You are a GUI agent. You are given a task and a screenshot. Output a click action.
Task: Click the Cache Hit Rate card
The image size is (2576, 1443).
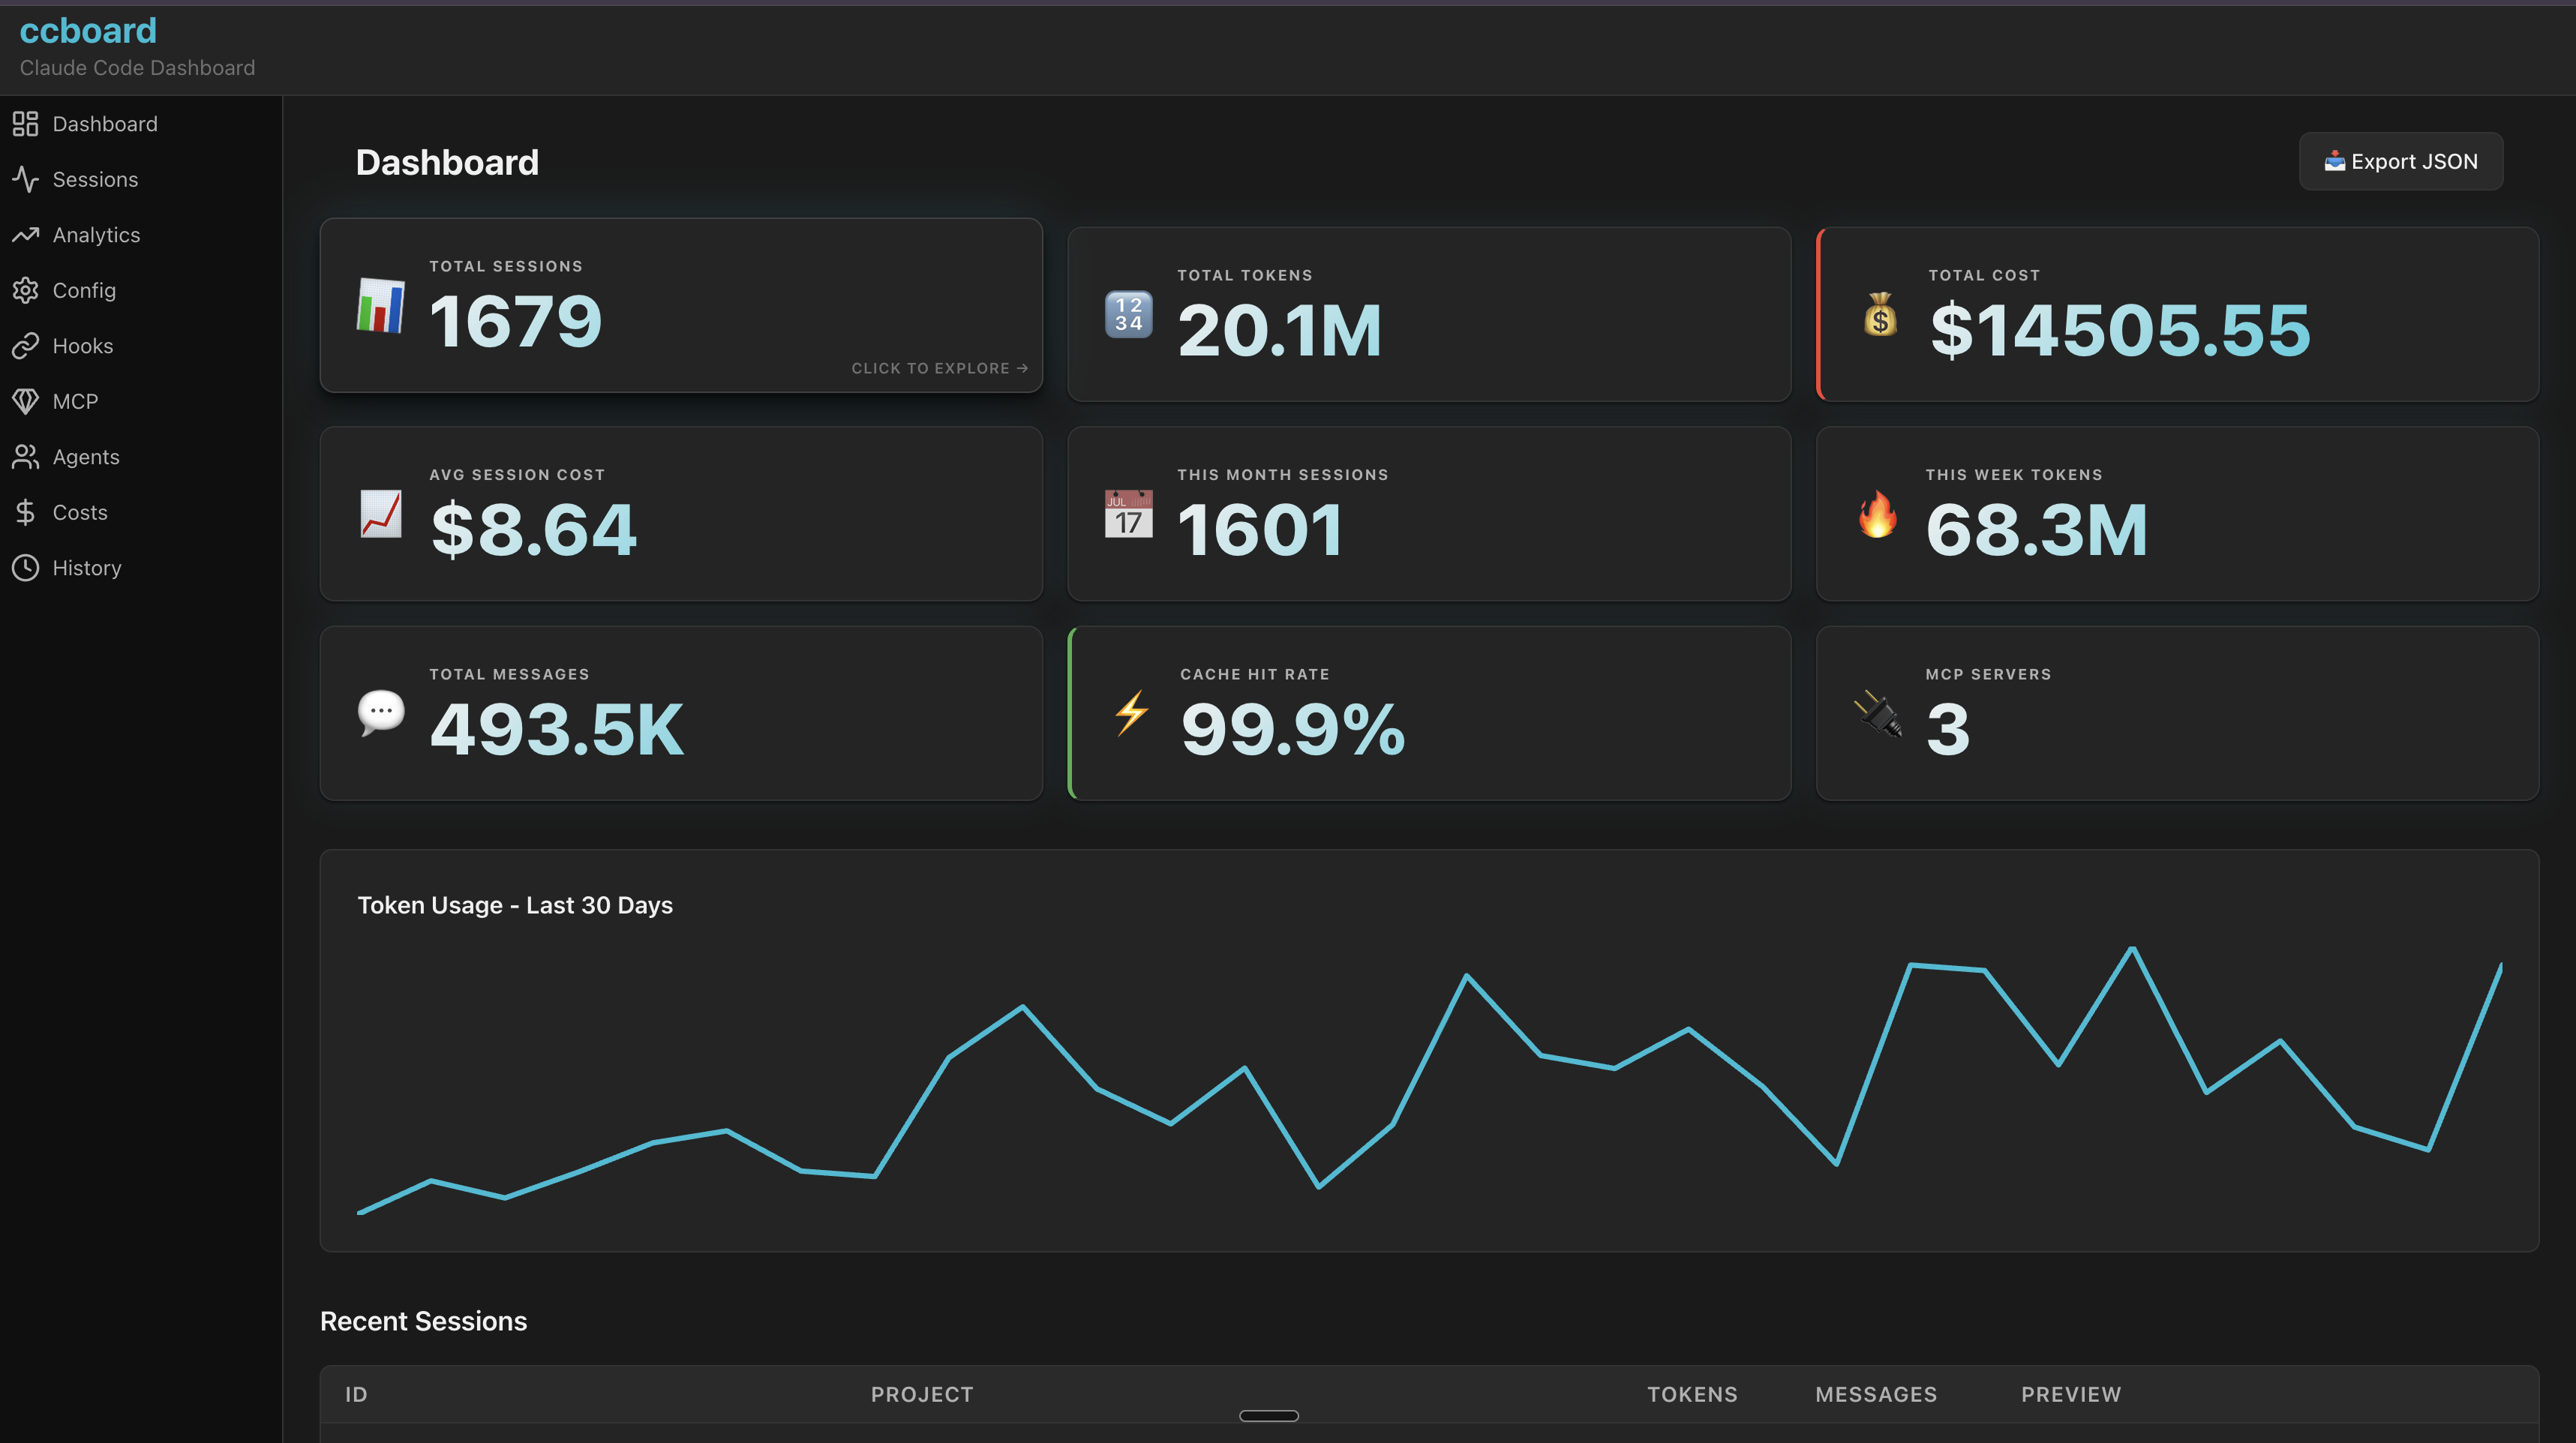point(1429,713)
